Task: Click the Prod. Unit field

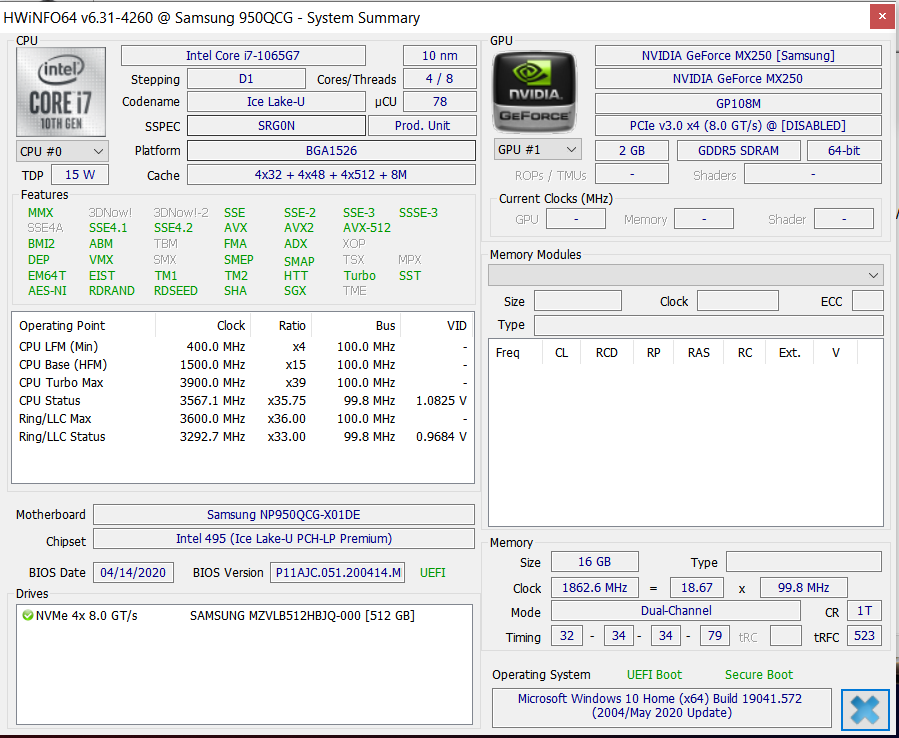Action: point(422,126)
